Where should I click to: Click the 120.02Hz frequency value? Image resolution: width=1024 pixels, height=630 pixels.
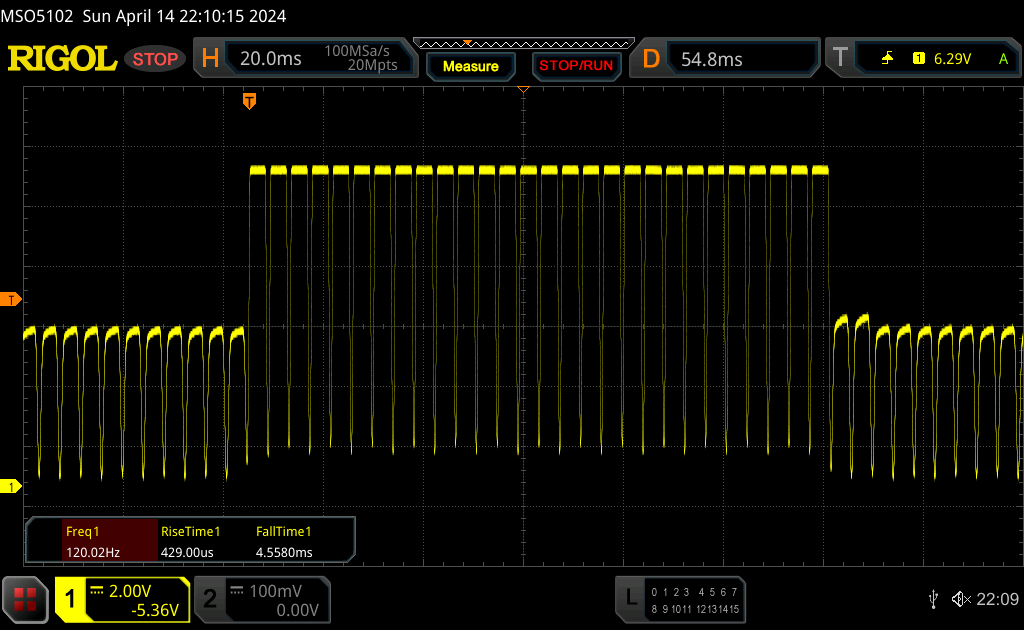click(x=93, y=552)
